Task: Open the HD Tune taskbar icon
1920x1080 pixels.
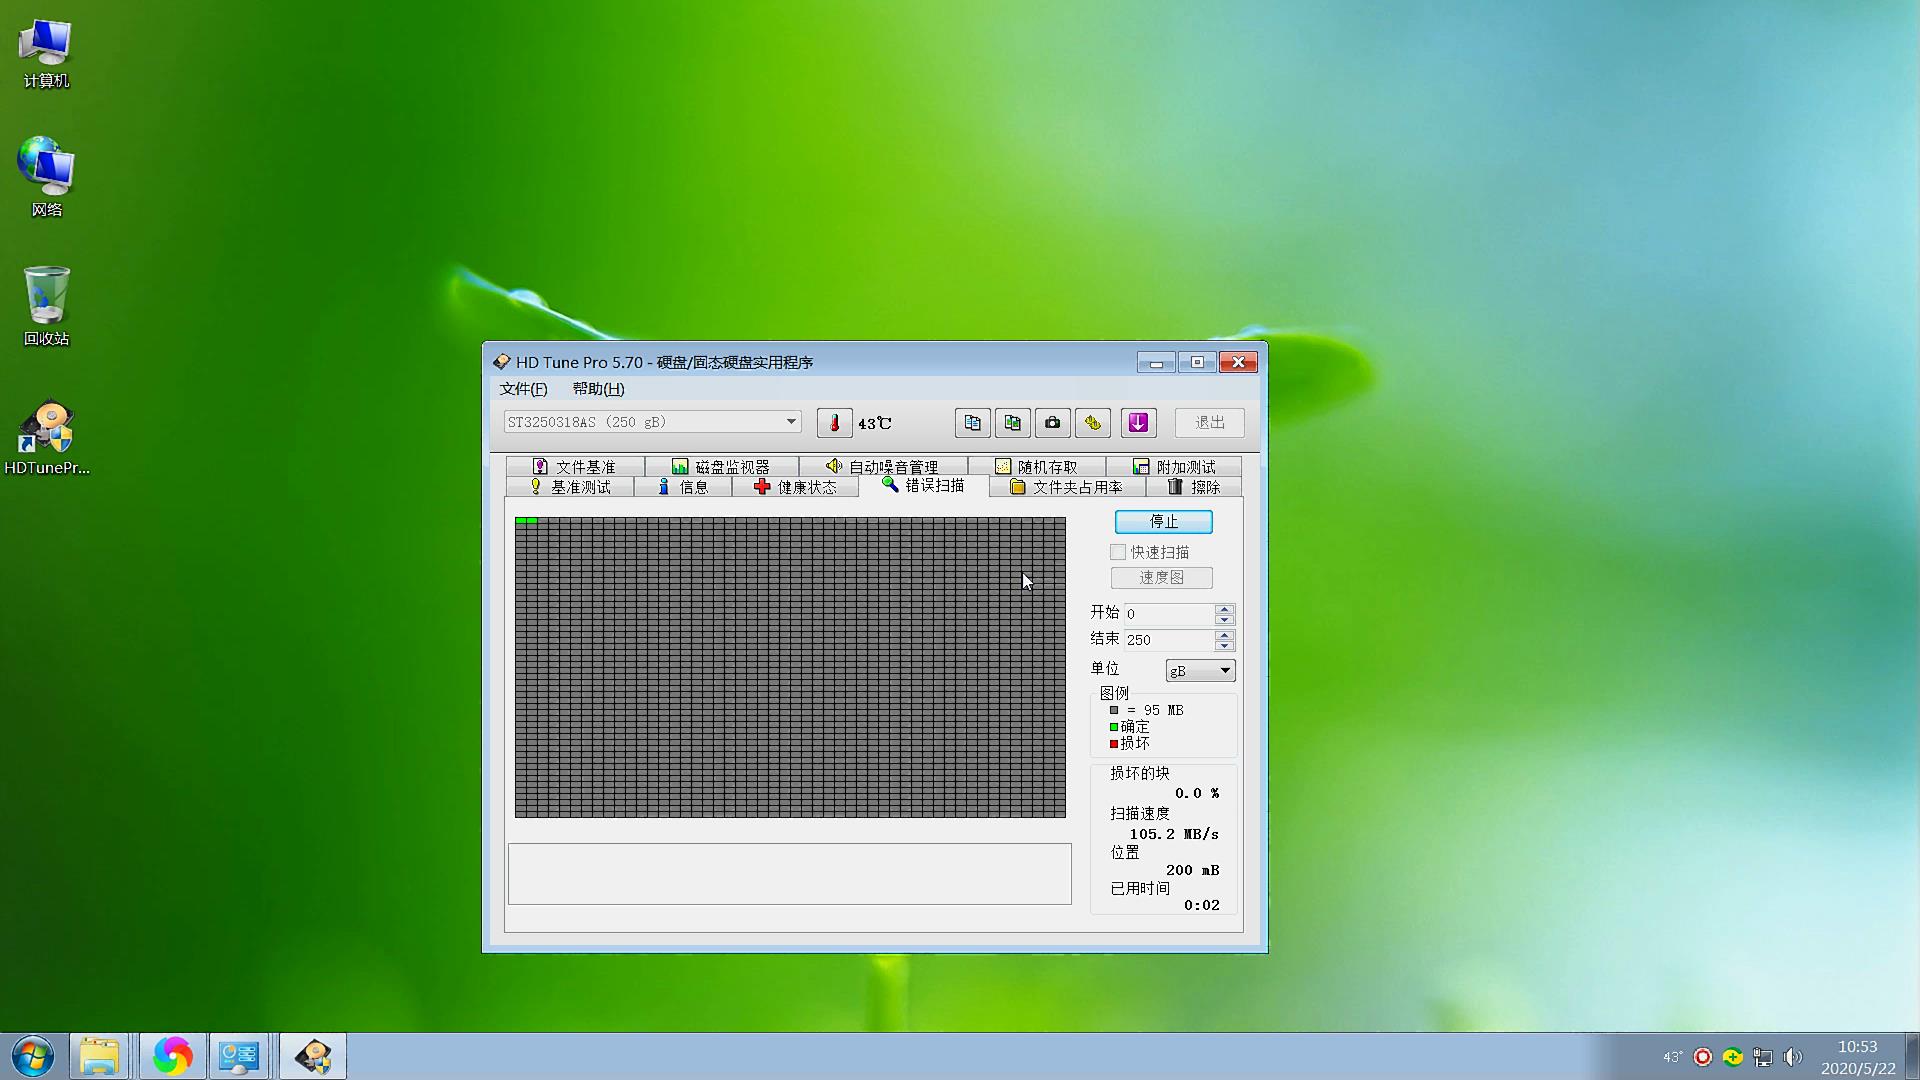Action: (313, 1056)
